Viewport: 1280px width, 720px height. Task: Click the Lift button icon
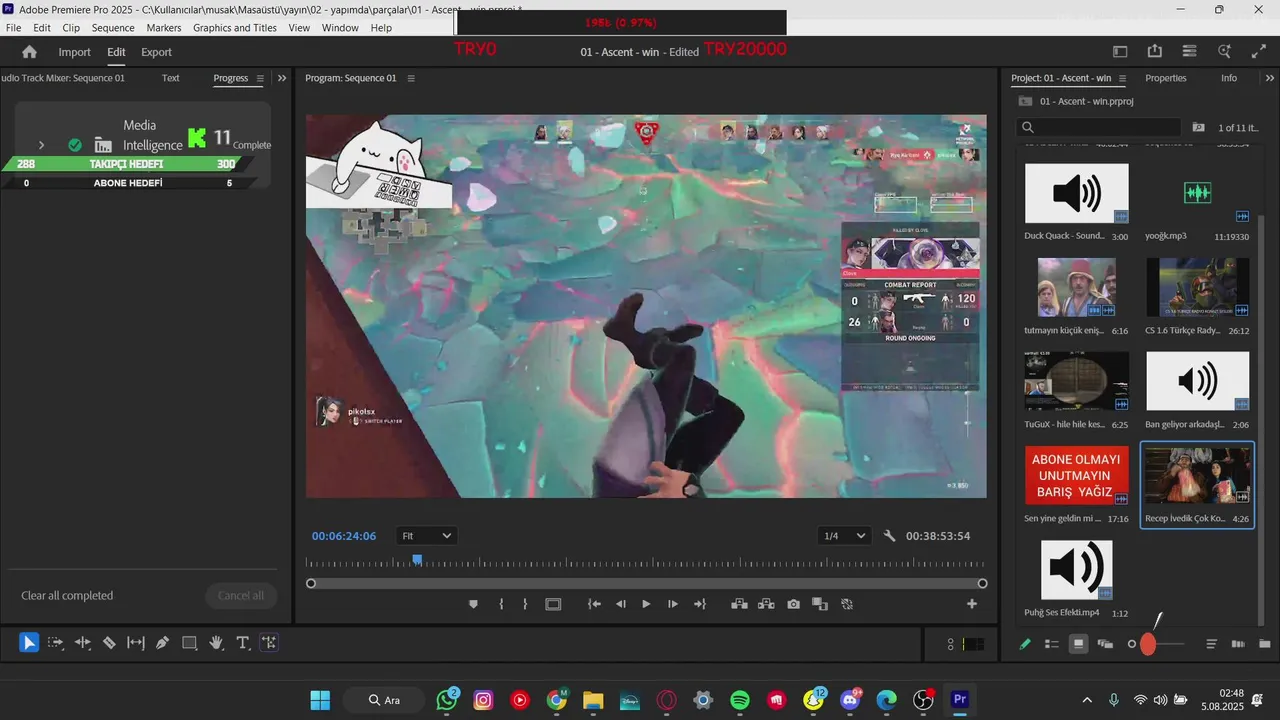tap(739, 604)
